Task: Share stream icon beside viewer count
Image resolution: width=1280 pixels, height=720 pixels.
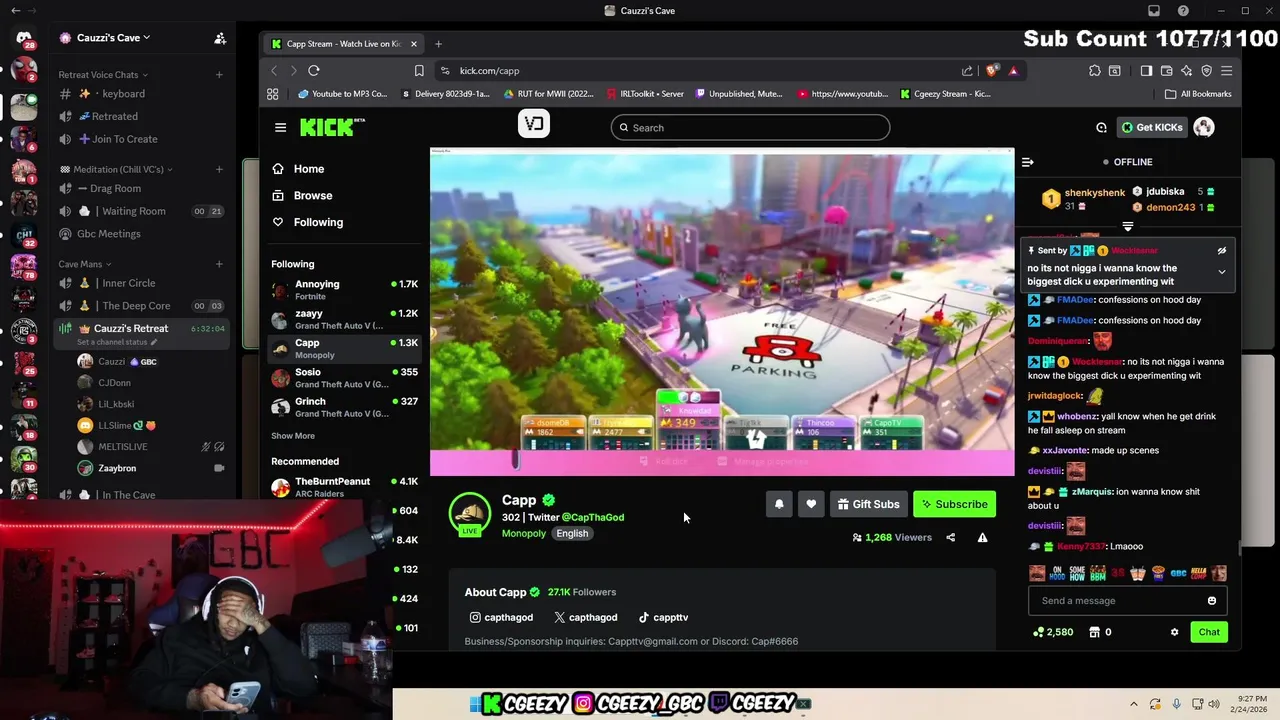Action: [951, 537]
